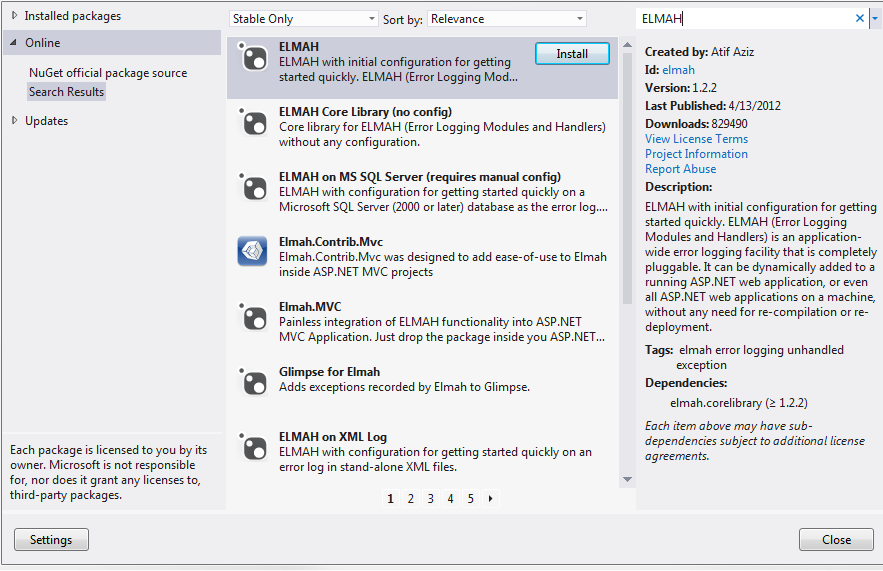Image resolution: width=883 pixels, height=571 pixels.
Task: Select the Elmah.MVC result title
Action: [310, 307]
